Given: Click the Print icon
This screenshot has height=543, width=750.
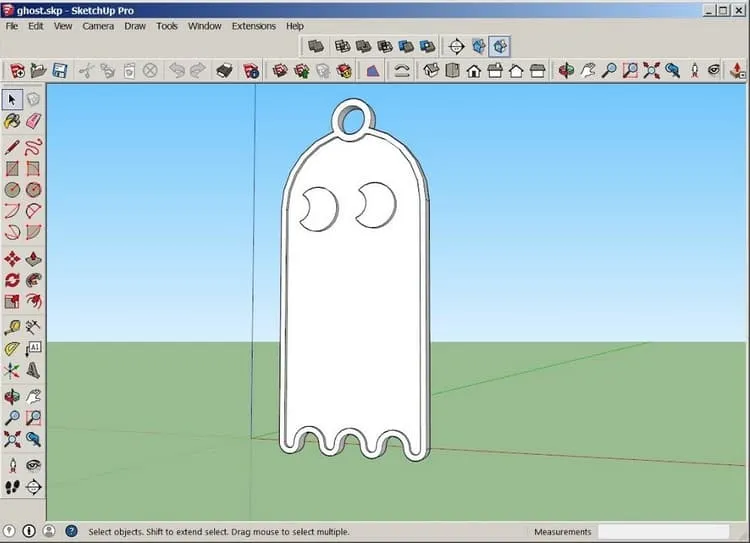Looking at the screenshot, I should 224,71.
